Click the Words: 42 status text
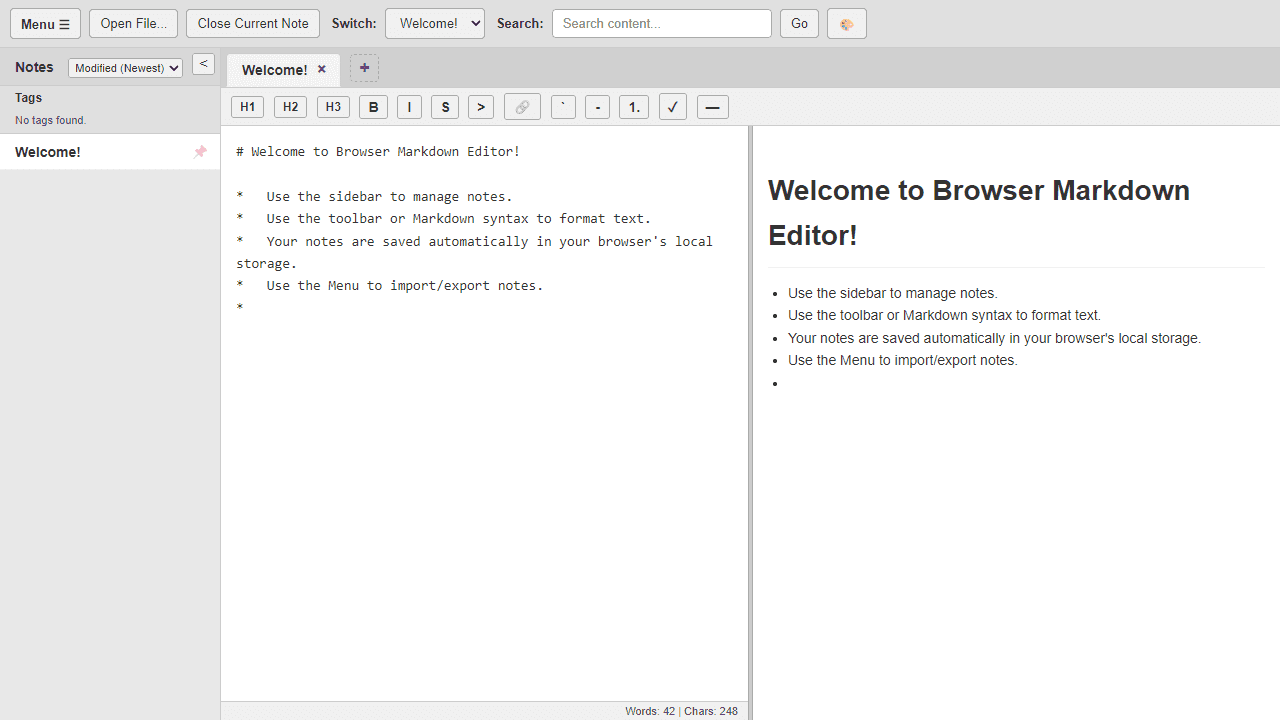 pyautogui.click(x=650, y=711)
